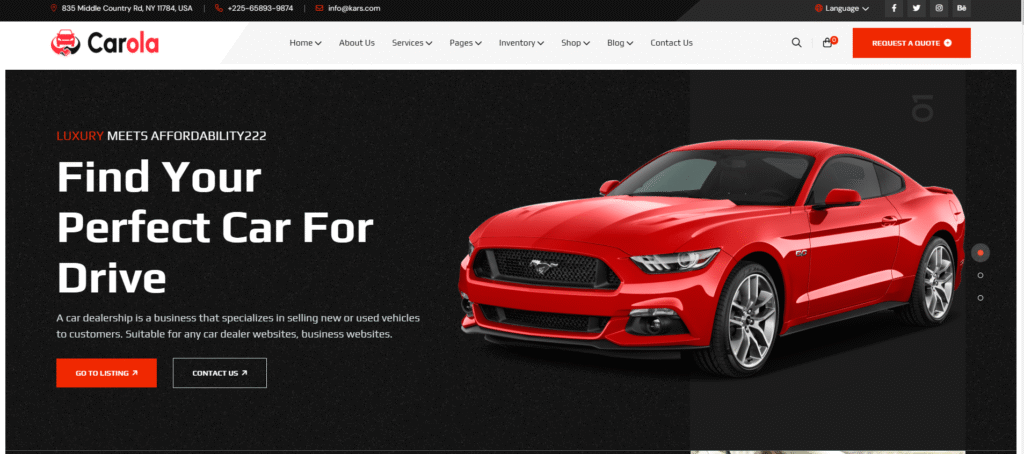Open the Twitter social icon
Viewport: 1024px width, 454px height.
(916, 8)
